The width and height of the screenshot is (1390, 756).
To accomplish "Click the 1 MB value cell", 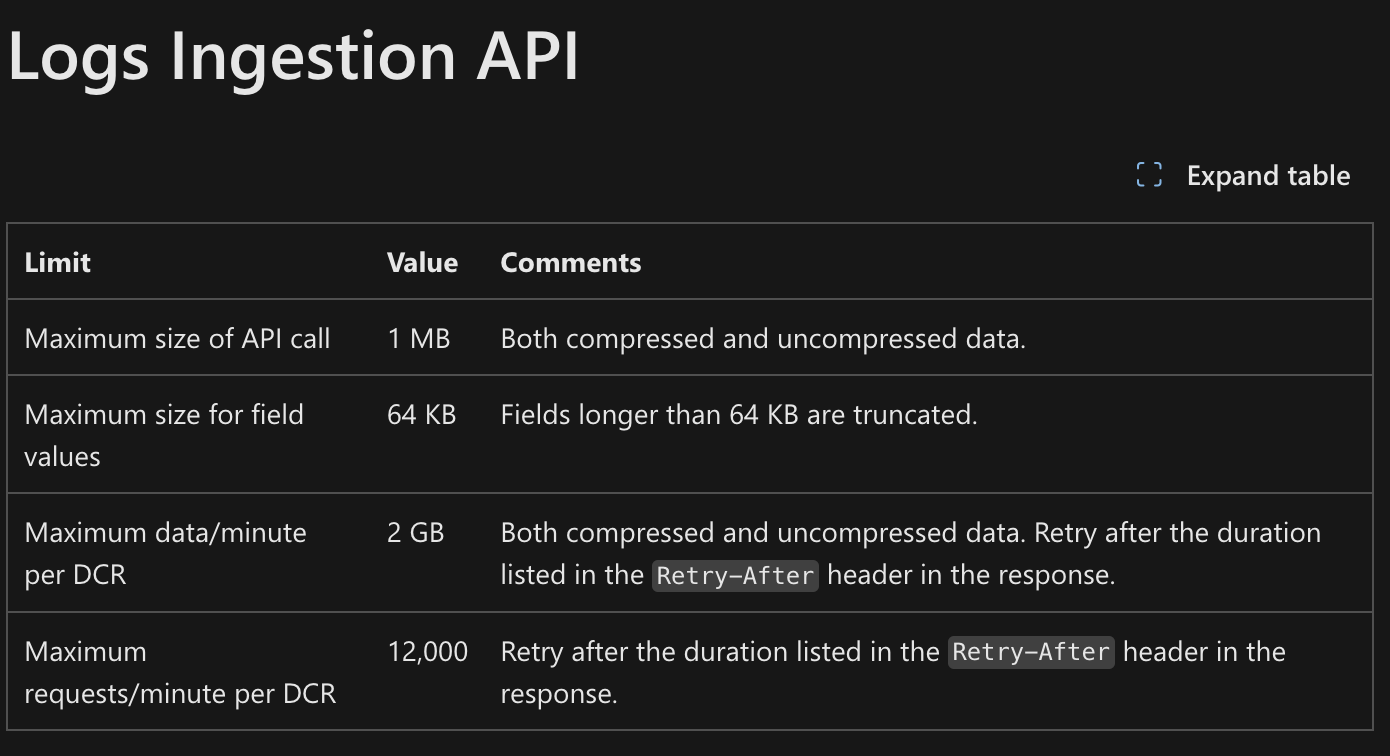I will pyautogui.click(x=419, y=338).
